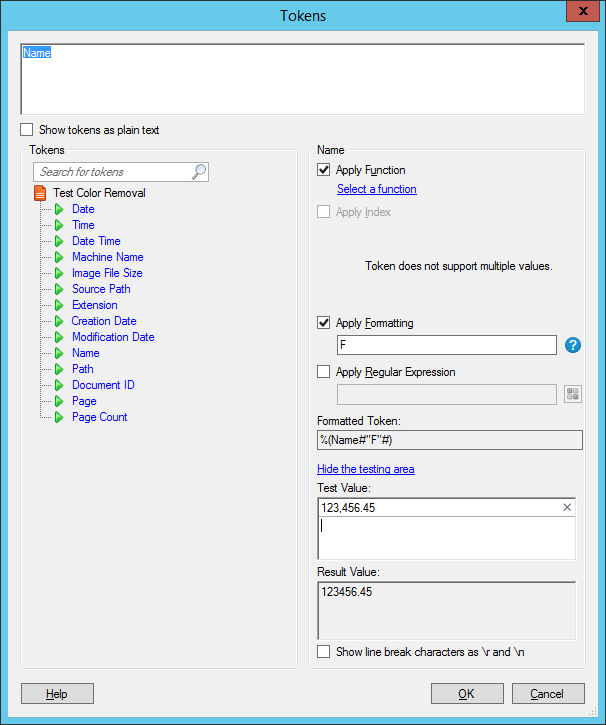Click into the Search for tokens field

pyautogui.click(x=113, y=172)
